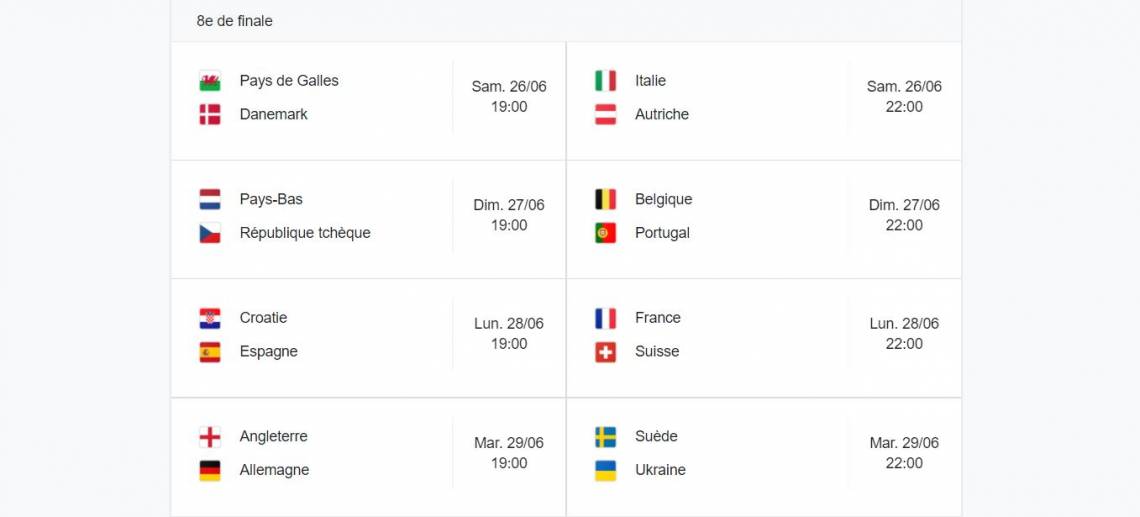
Task: Click the Belgium flag icon
Action: click(x=605, y=199)
